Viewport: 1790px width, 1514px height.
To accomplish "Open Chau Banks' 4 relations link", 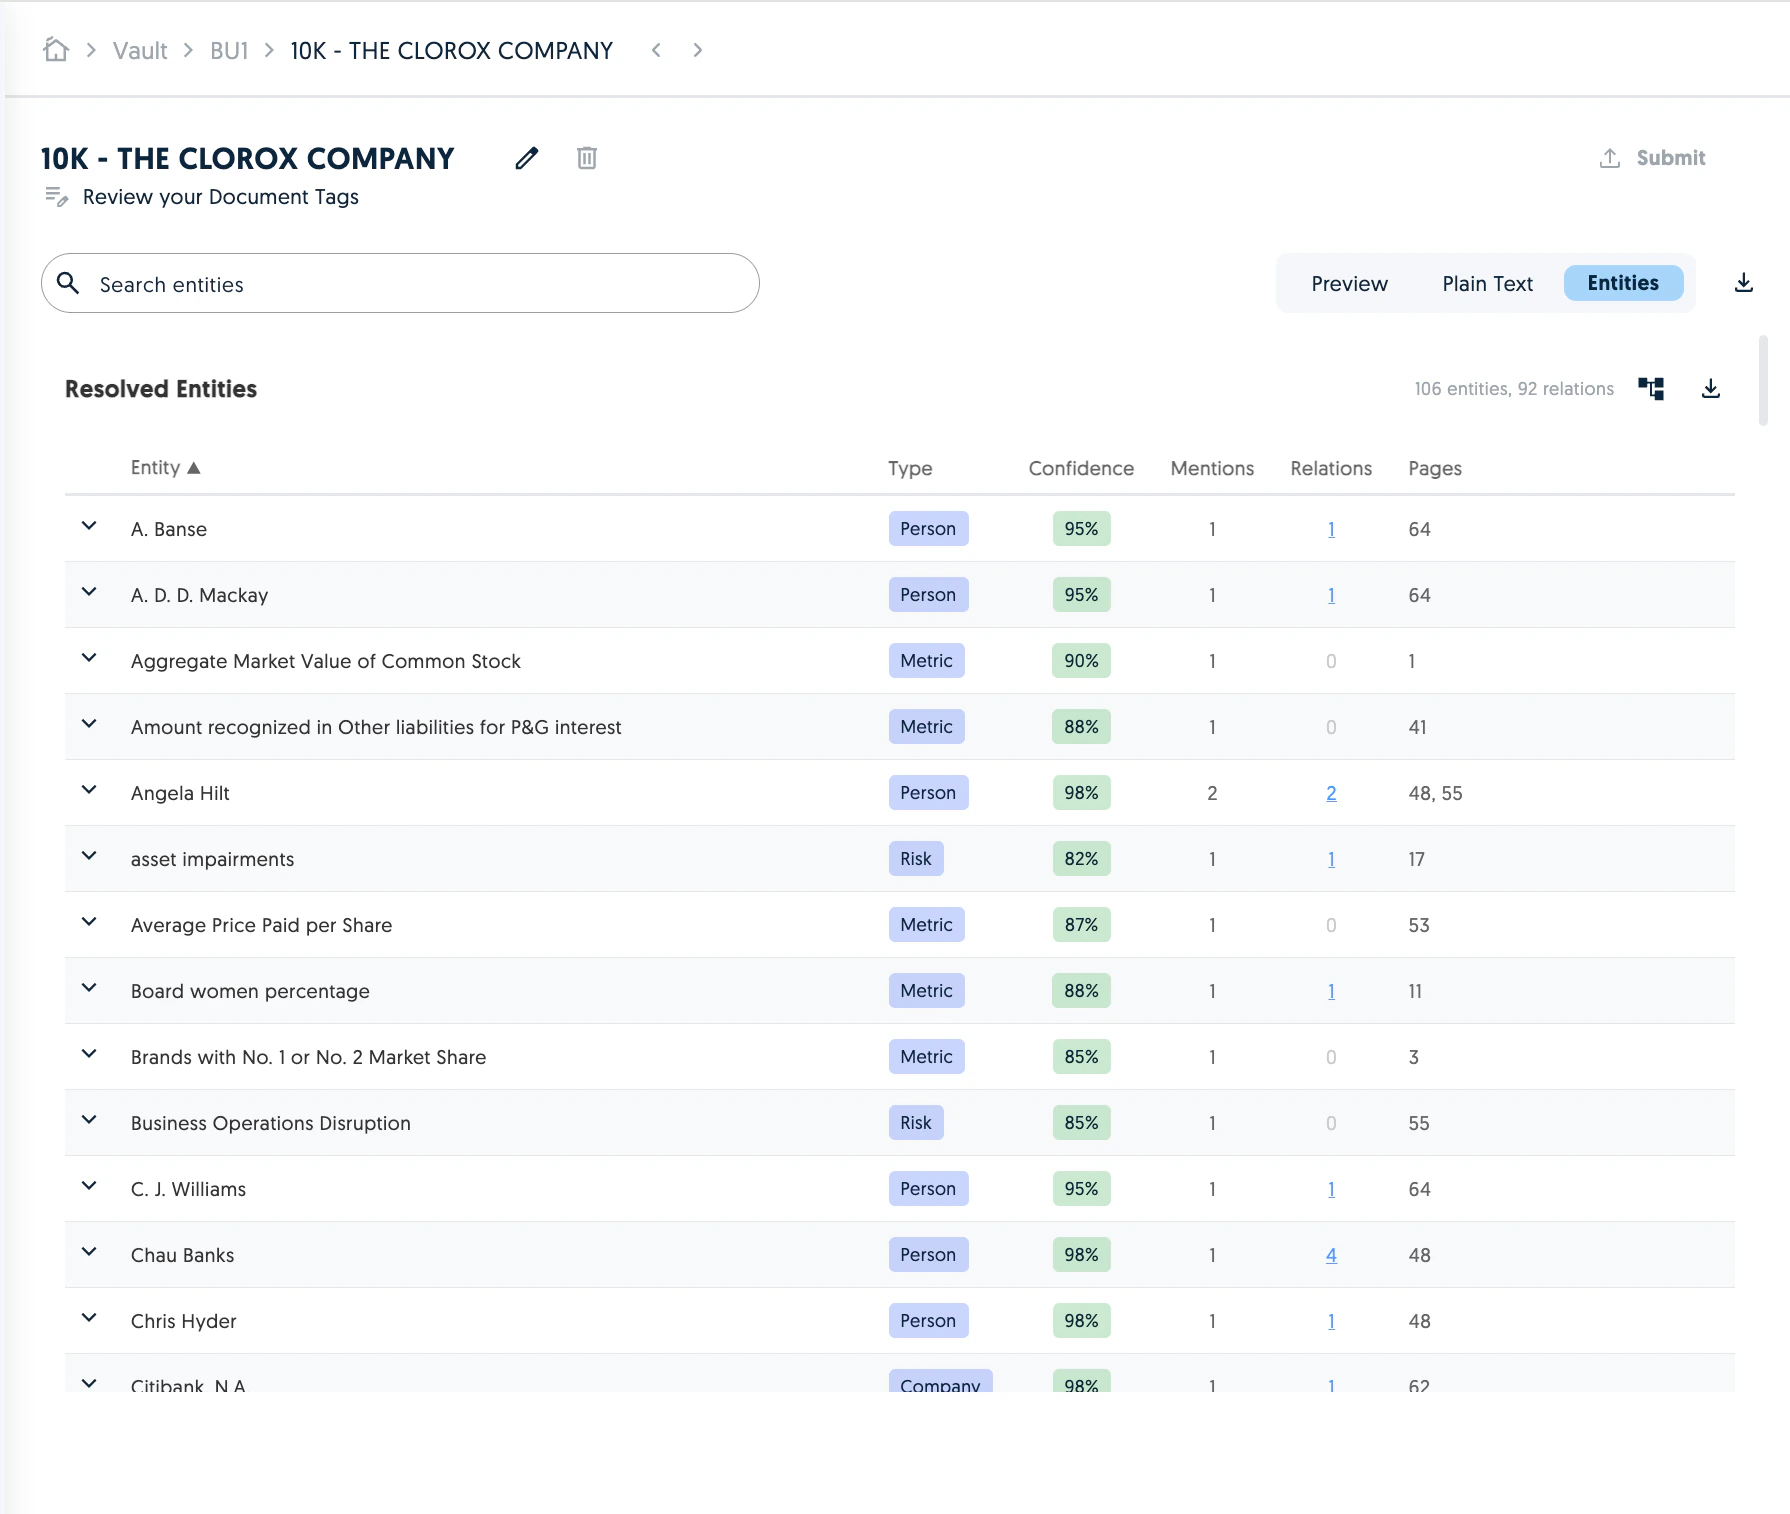I will [1331, 1255].
